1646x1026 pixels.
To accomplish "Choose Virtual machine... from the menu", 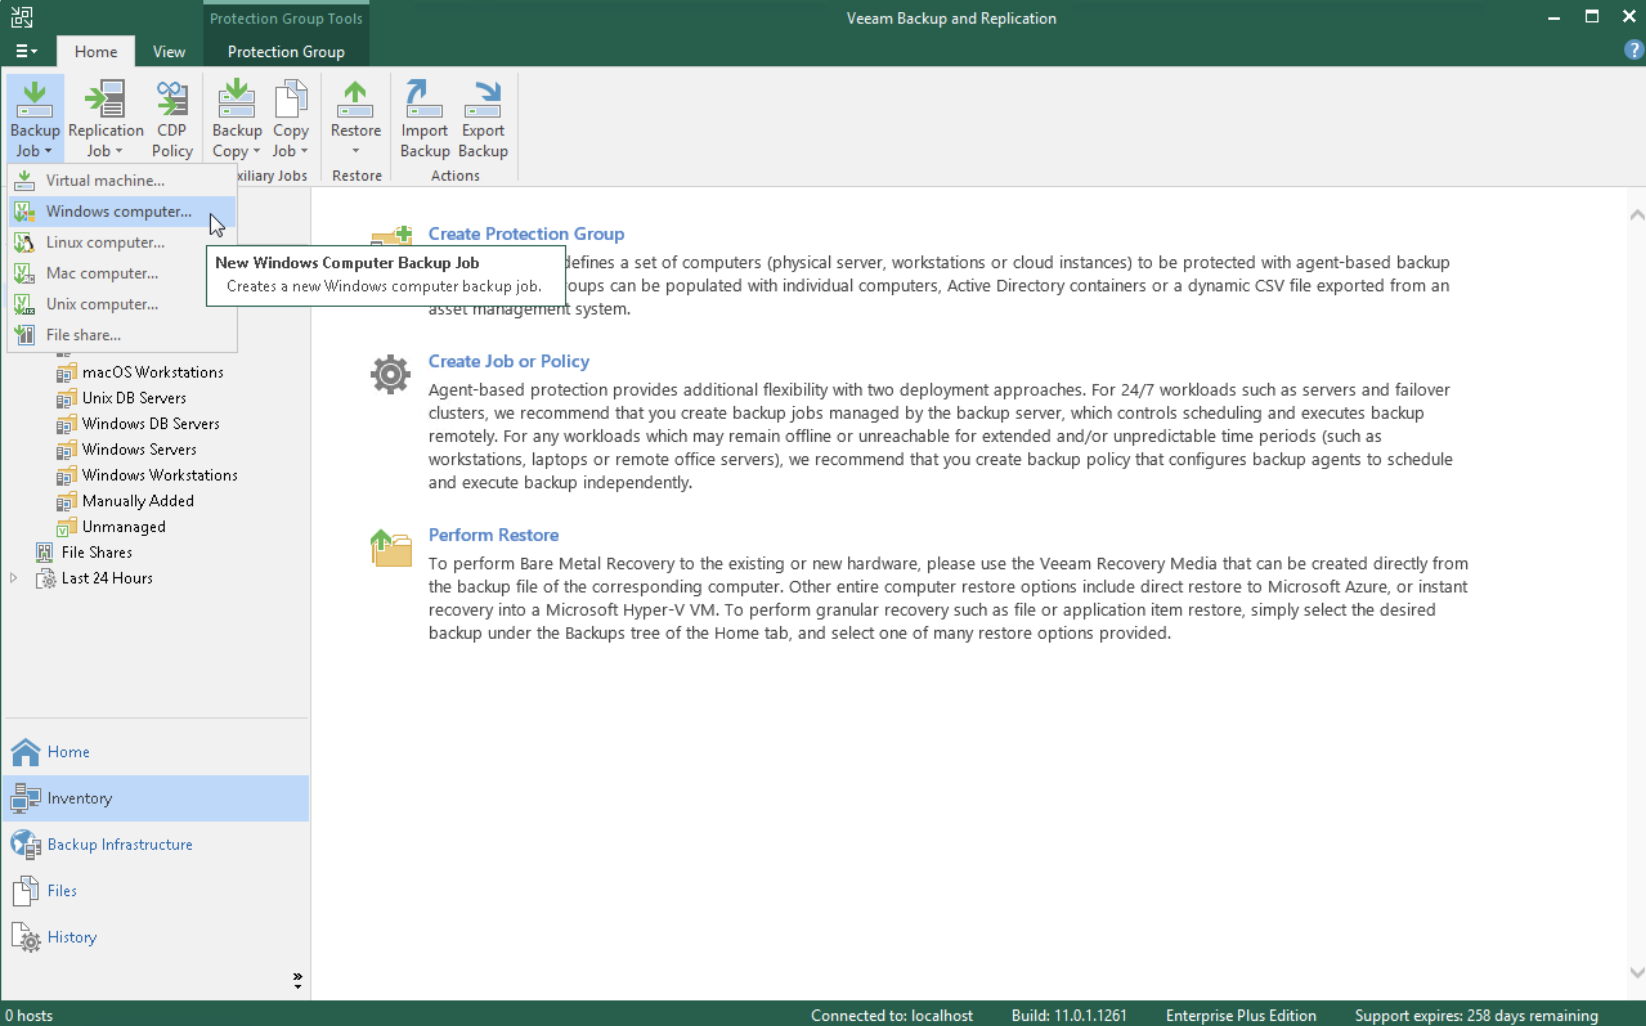I will click(122, 180).
